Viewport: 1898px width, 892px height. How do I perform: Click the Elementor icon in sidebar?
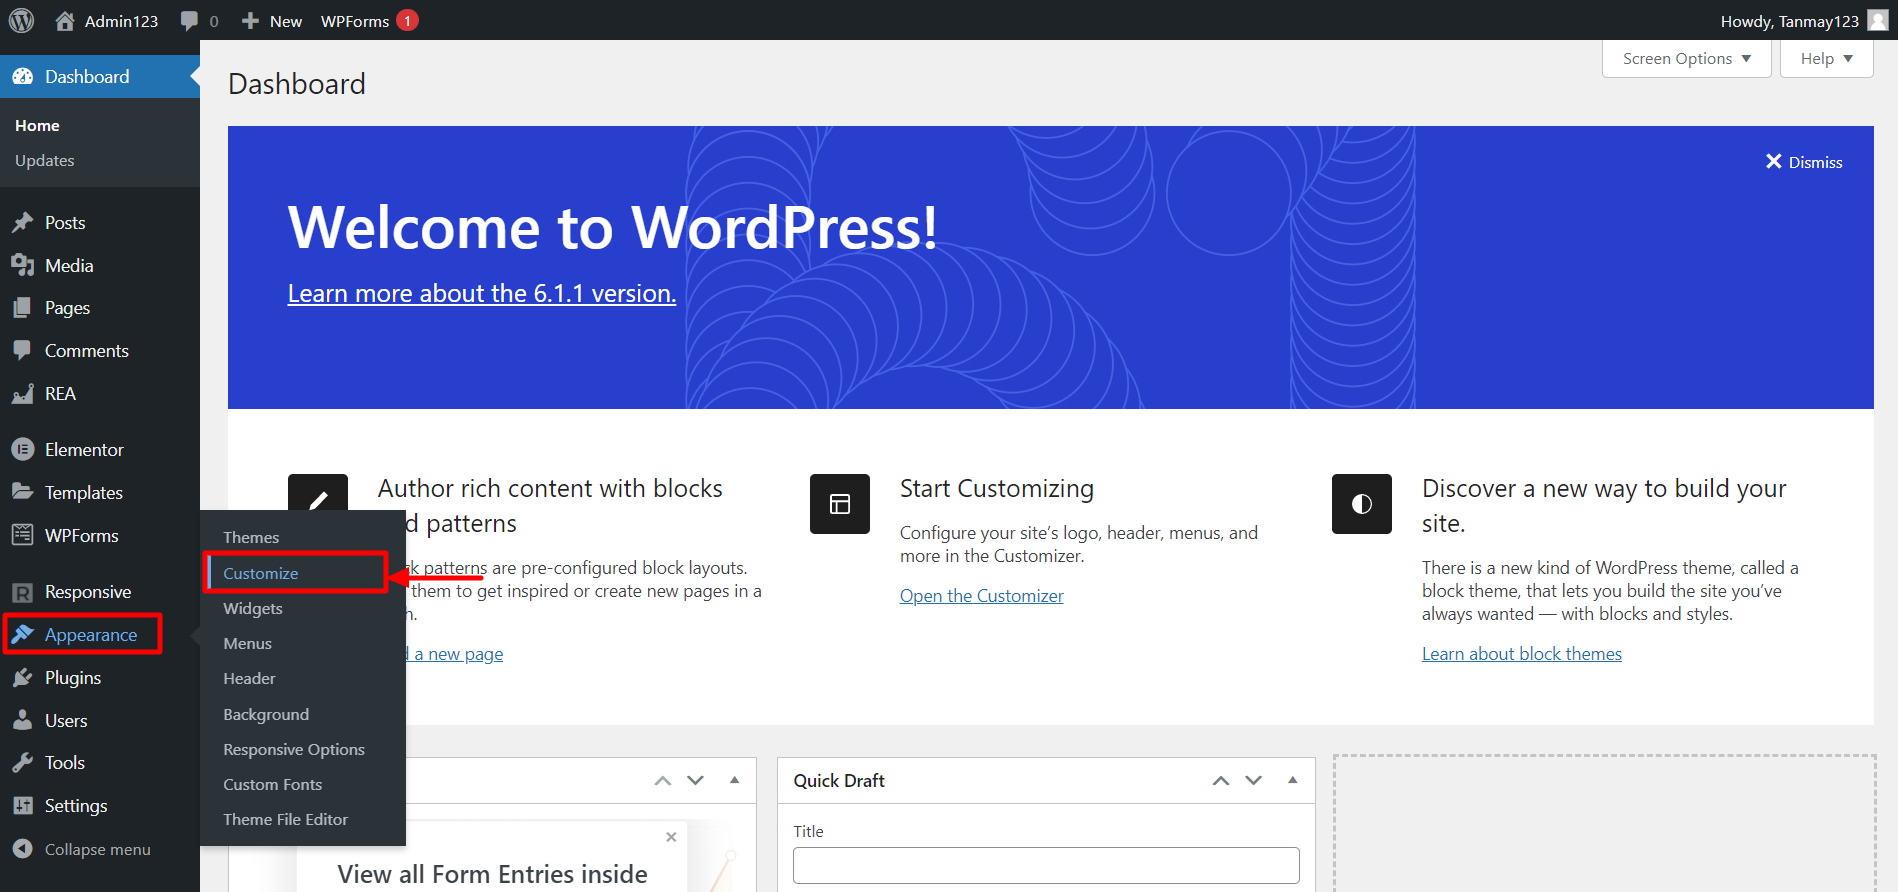[x=23, y=450]
